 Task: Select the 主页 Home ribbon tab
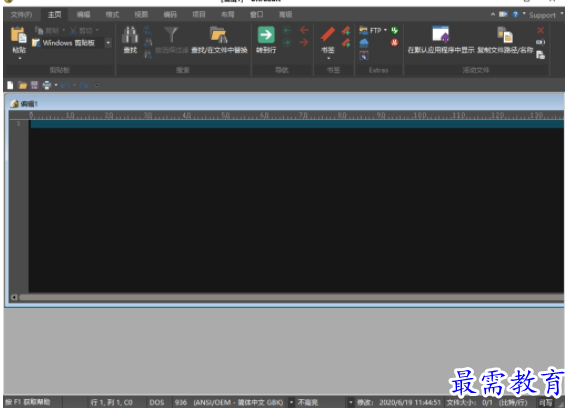click(54, 15)
